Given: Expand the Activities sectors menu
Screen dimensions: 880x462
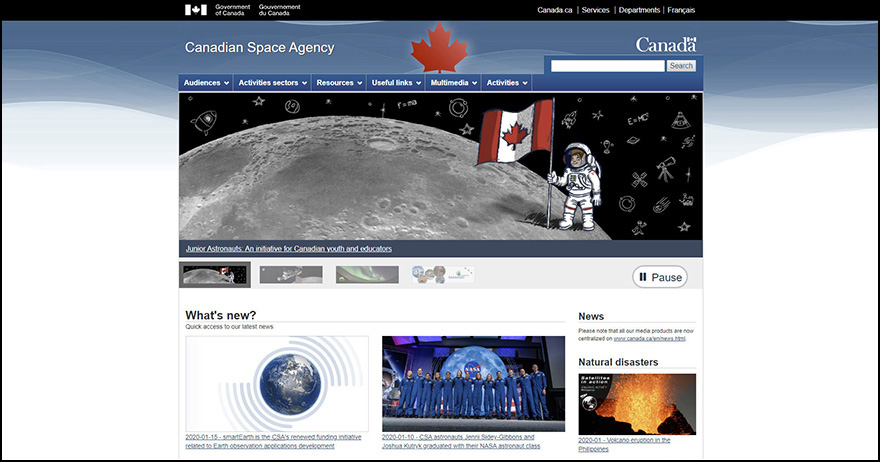Looking at the screenshot, I should coord(273,83).
